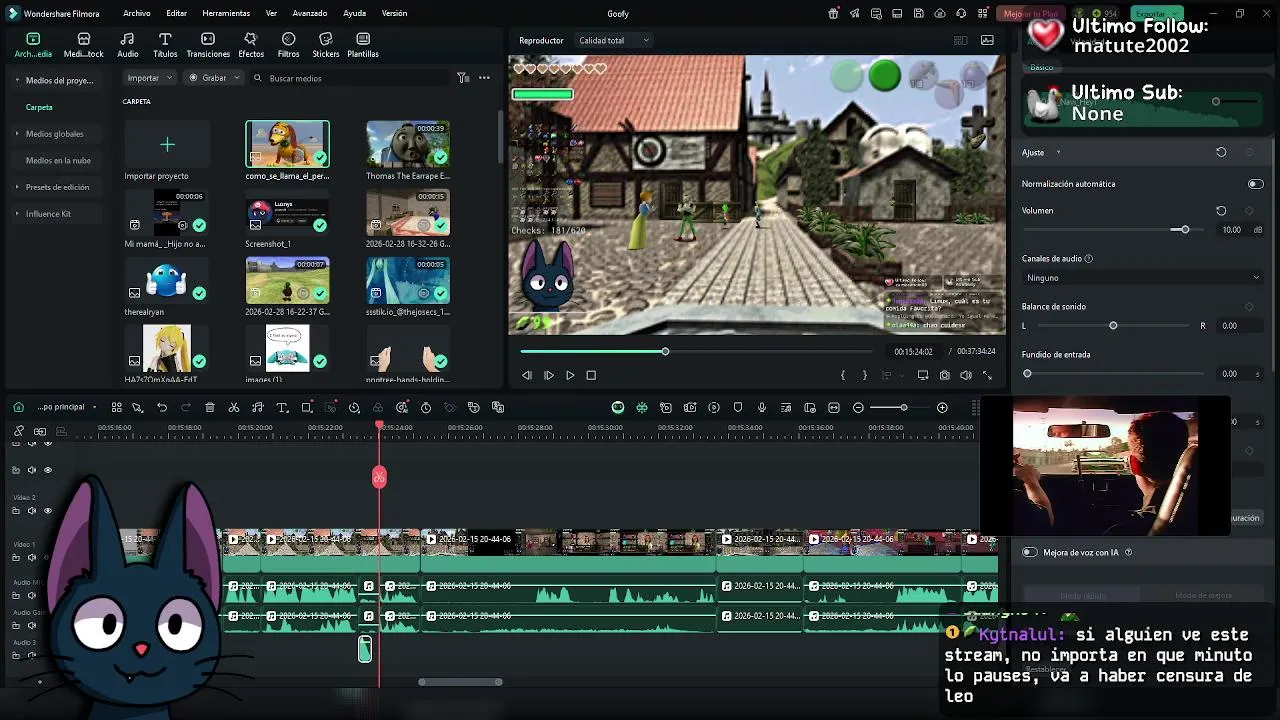
Task: Click the stop button in the player
Action: pos(591,375)
